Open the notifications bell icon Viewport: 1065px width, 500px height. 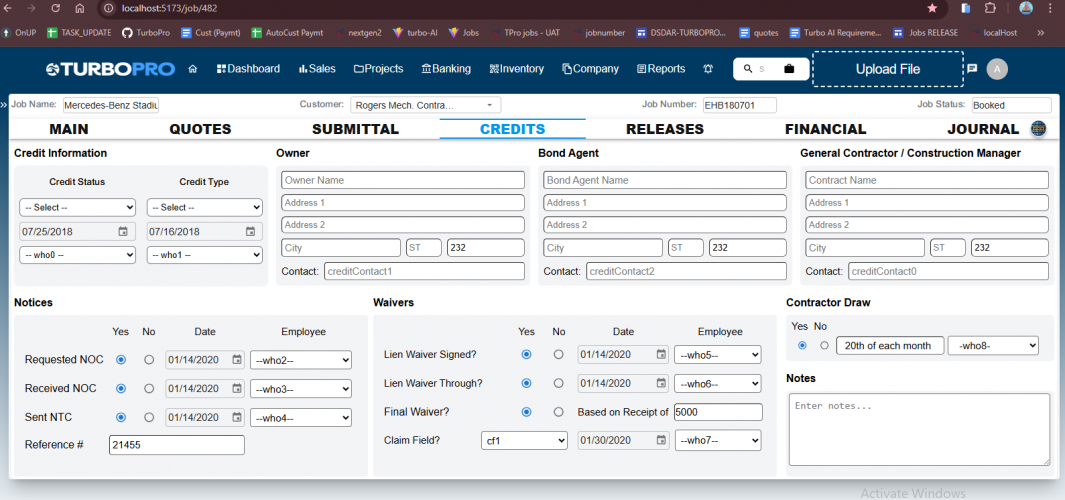coord(708,69)
